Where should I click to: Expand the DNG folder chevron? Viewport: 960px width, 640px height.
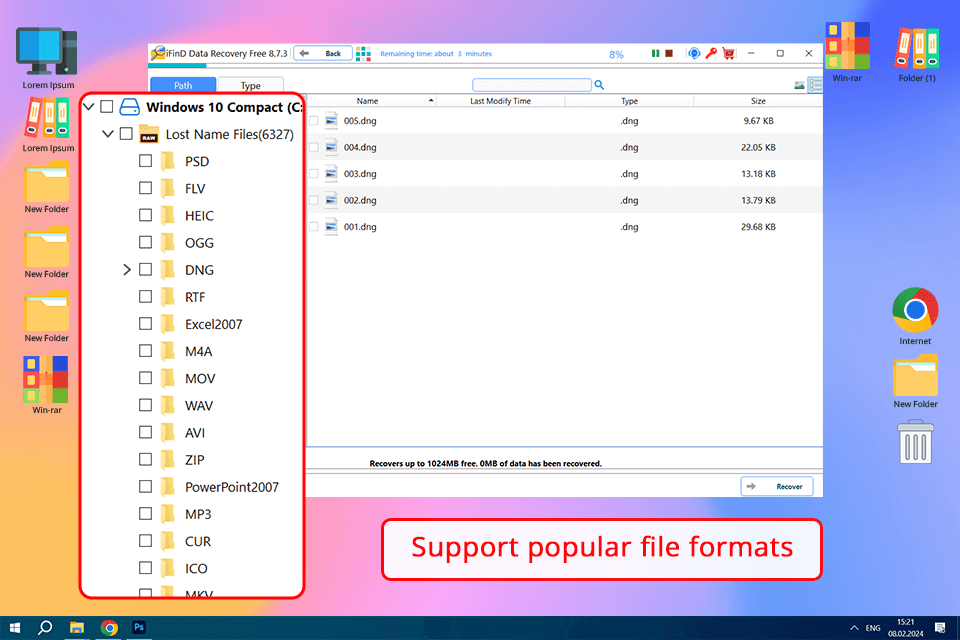(x=127, y=269)
